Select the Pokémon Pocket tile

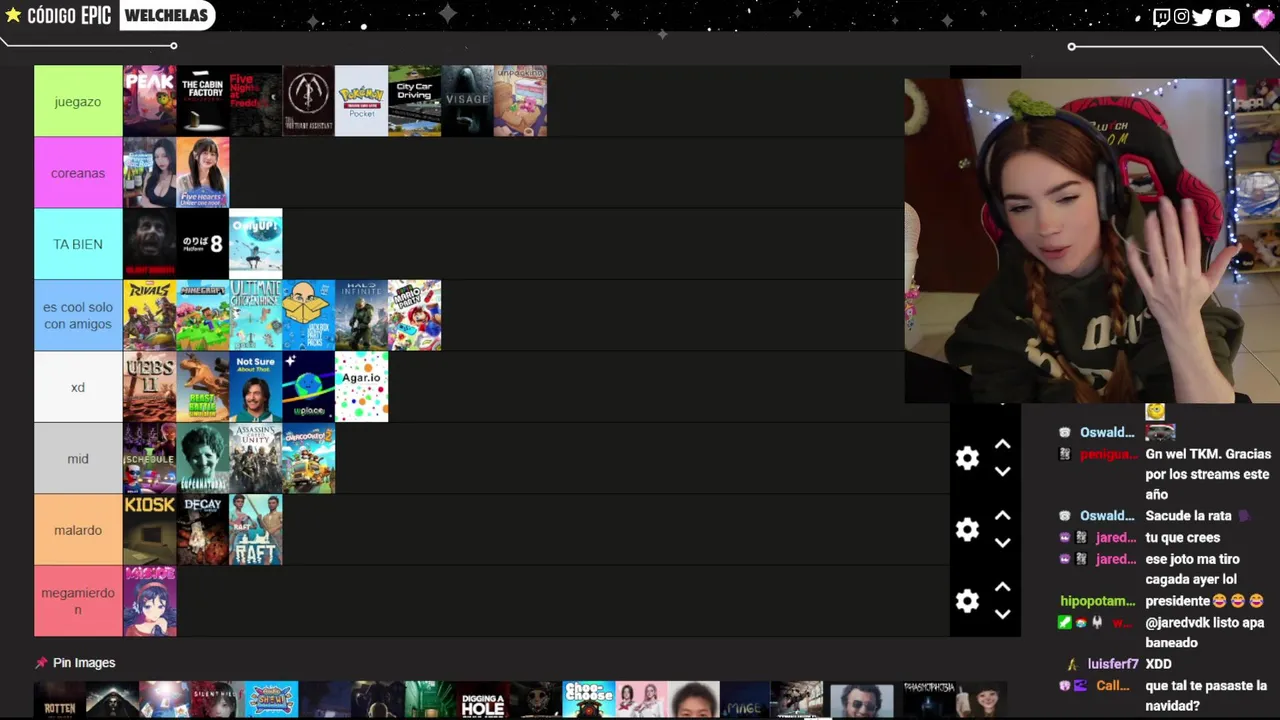click(x=361, y=101)
